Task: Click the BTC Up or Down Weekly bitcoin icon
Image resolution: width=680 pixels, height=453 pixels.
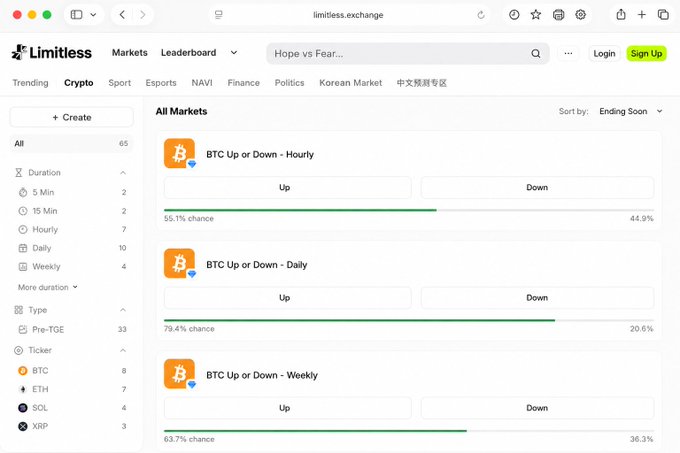Action: point(179,374)
